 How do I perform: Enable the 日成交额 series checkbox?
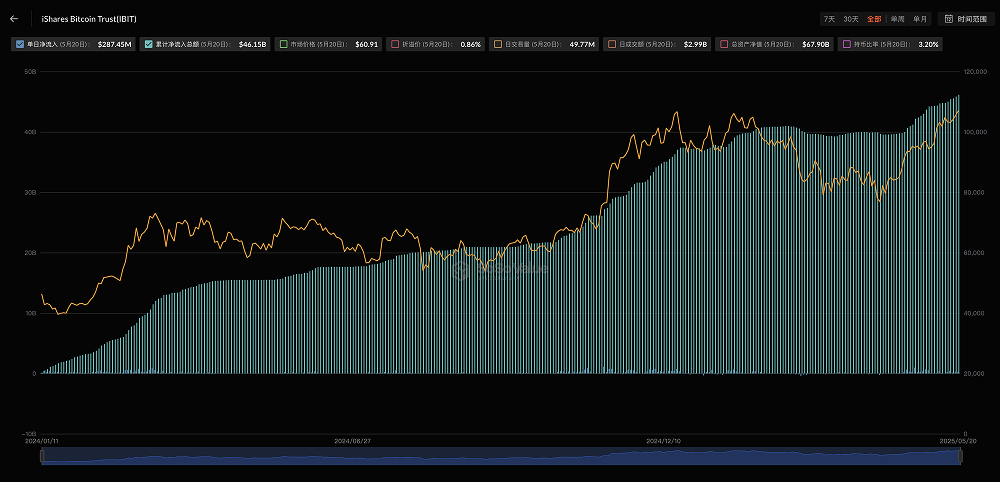point(612,45)
